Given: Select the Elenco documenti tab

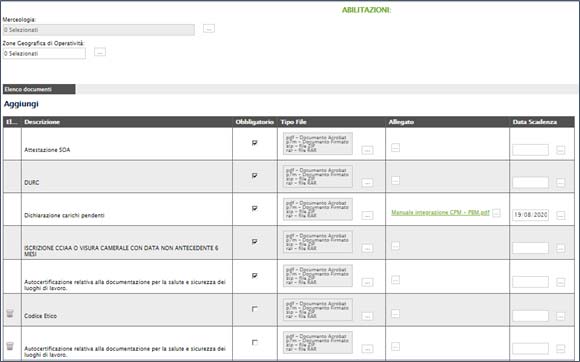Looking at the screenshot, I should pyautogui.click(x=39, y=89).
